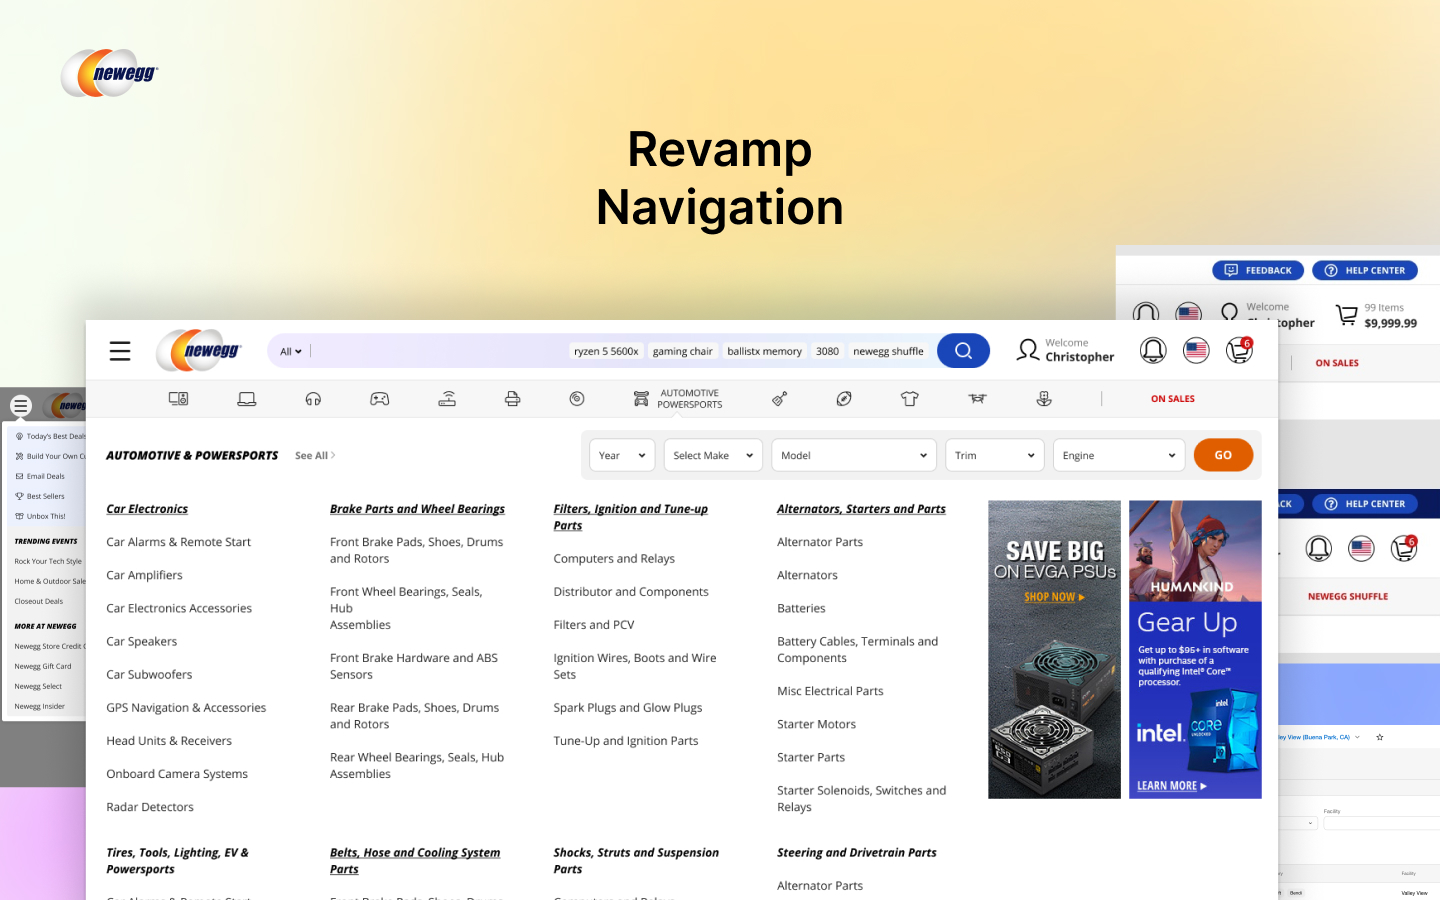This screenshot has height=900, width=1440.
Task: Open the printer category icon
Action: pos(512,399)
